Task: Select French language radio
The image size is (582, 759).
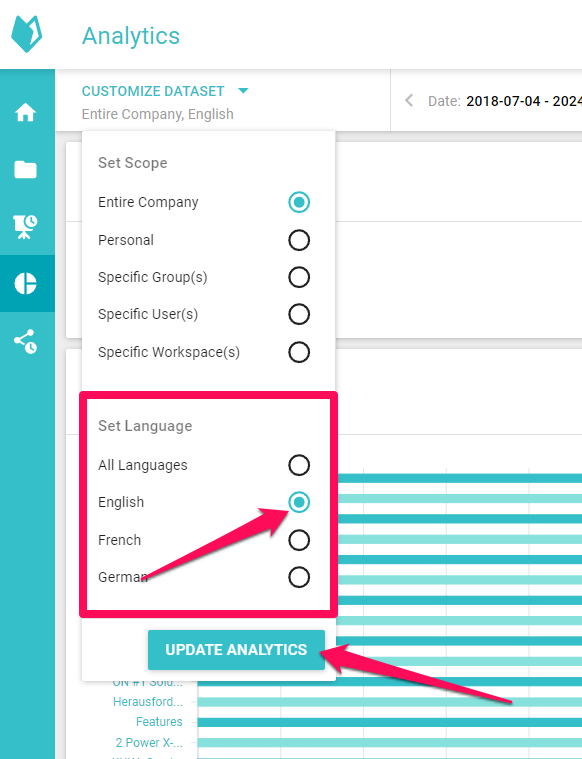Action: [299, 540]
